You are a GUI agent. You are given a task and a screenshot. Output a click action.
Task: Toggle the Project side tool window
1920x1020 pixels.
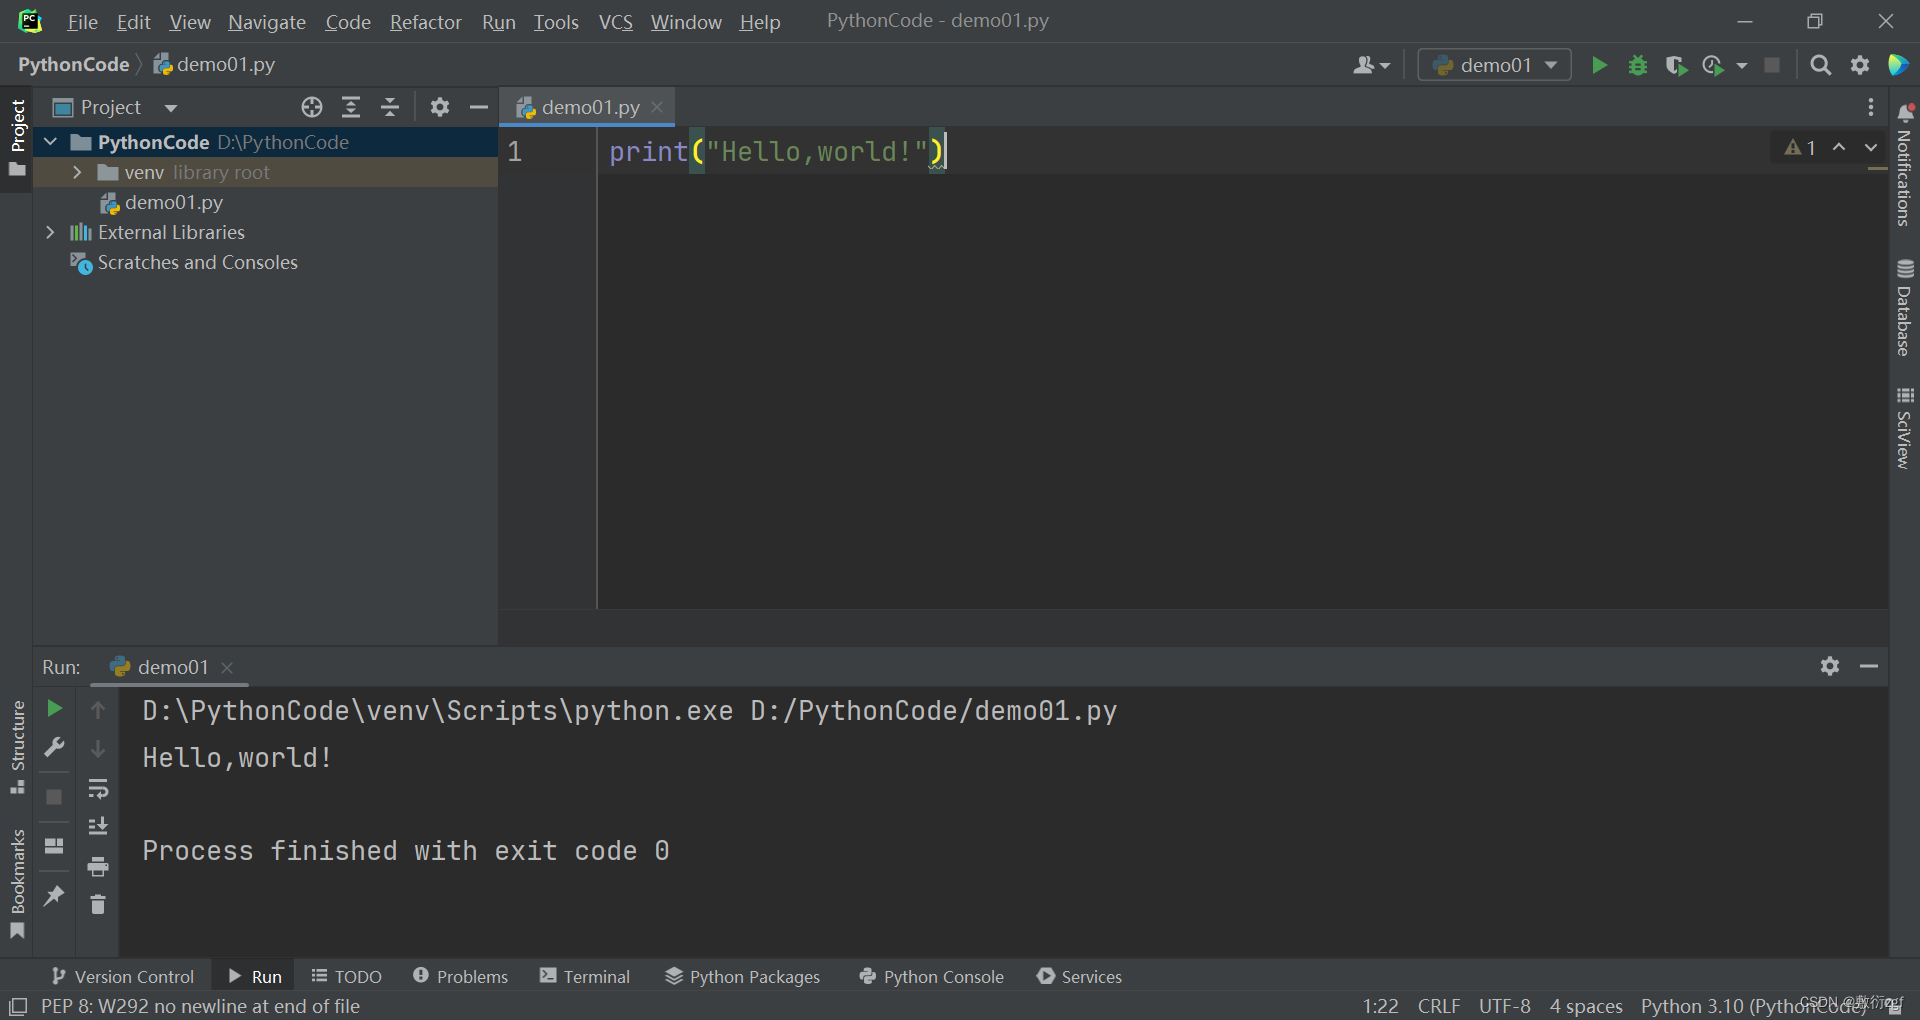click(17, 137)
